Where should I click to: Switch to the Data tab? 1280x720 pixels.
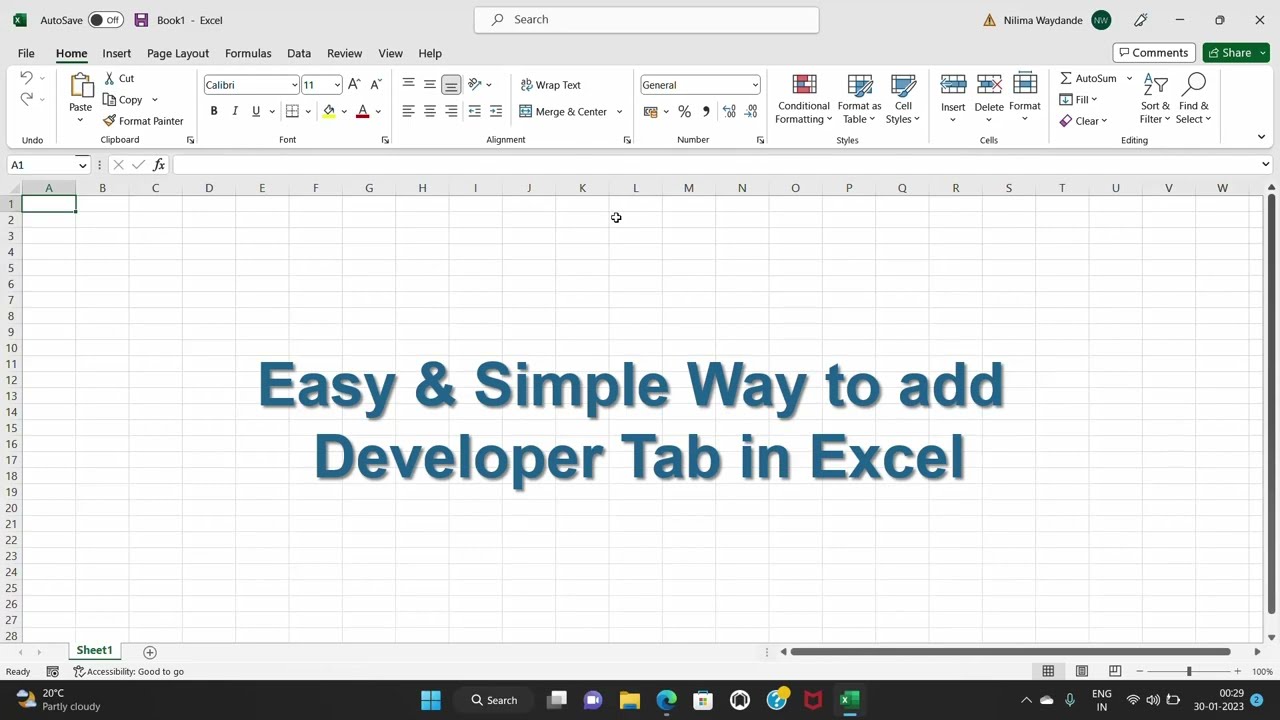(x=299, y=53)
